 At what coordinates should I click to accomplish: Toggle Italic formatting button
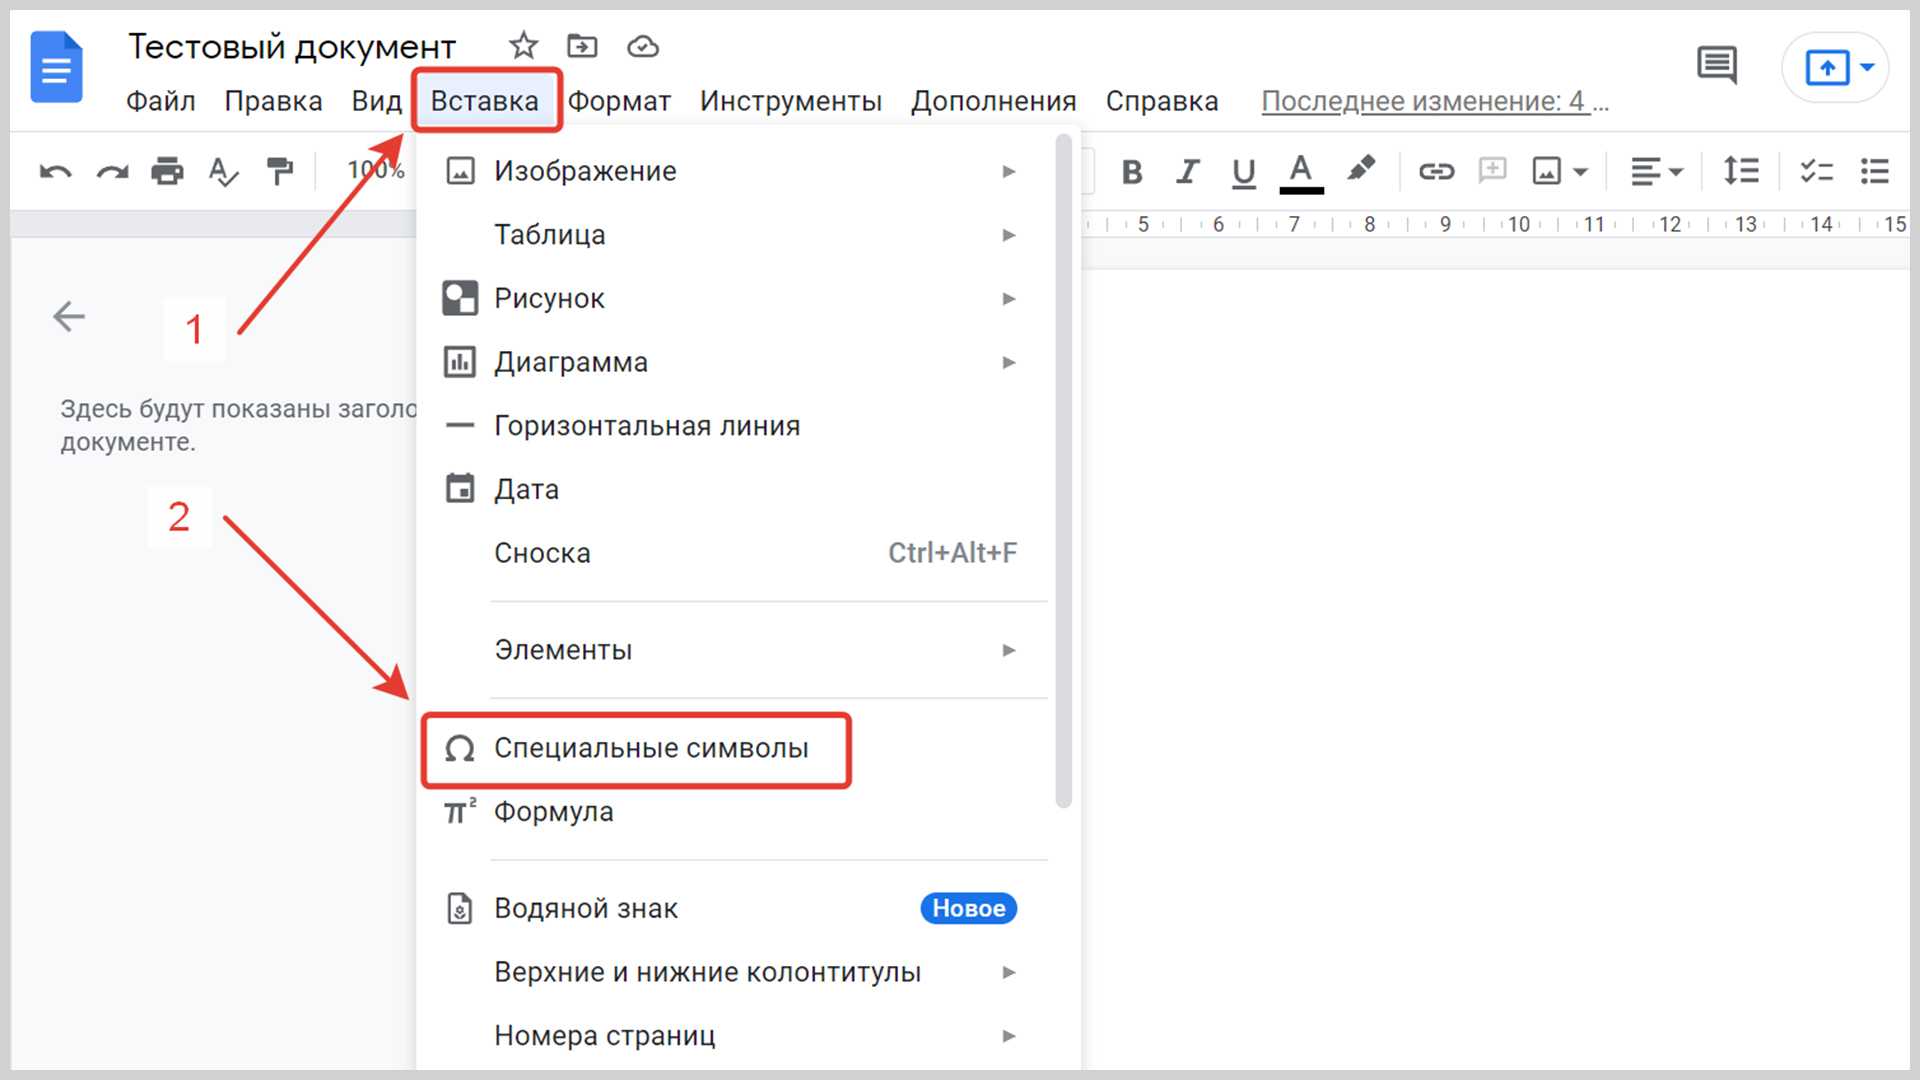pyautogui.click(x=1187, y=172)
